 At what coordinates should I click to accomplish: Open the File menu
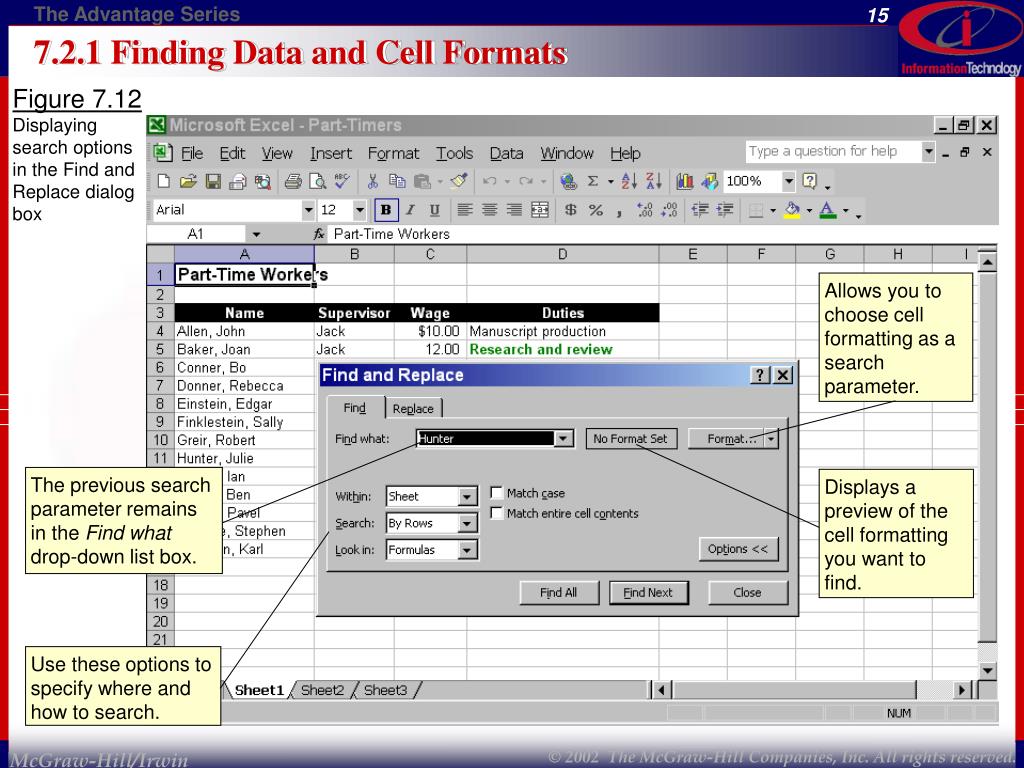(191, 153)
